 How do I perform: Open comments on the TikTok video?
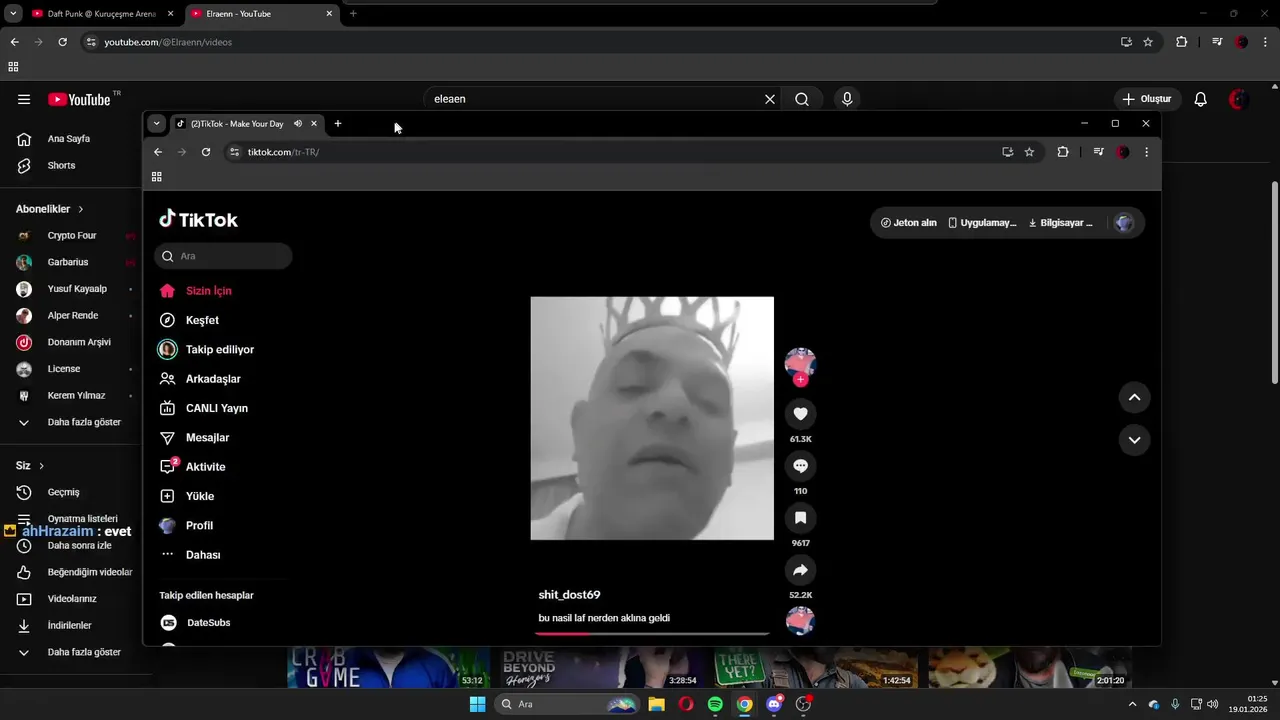coord(800,466)
